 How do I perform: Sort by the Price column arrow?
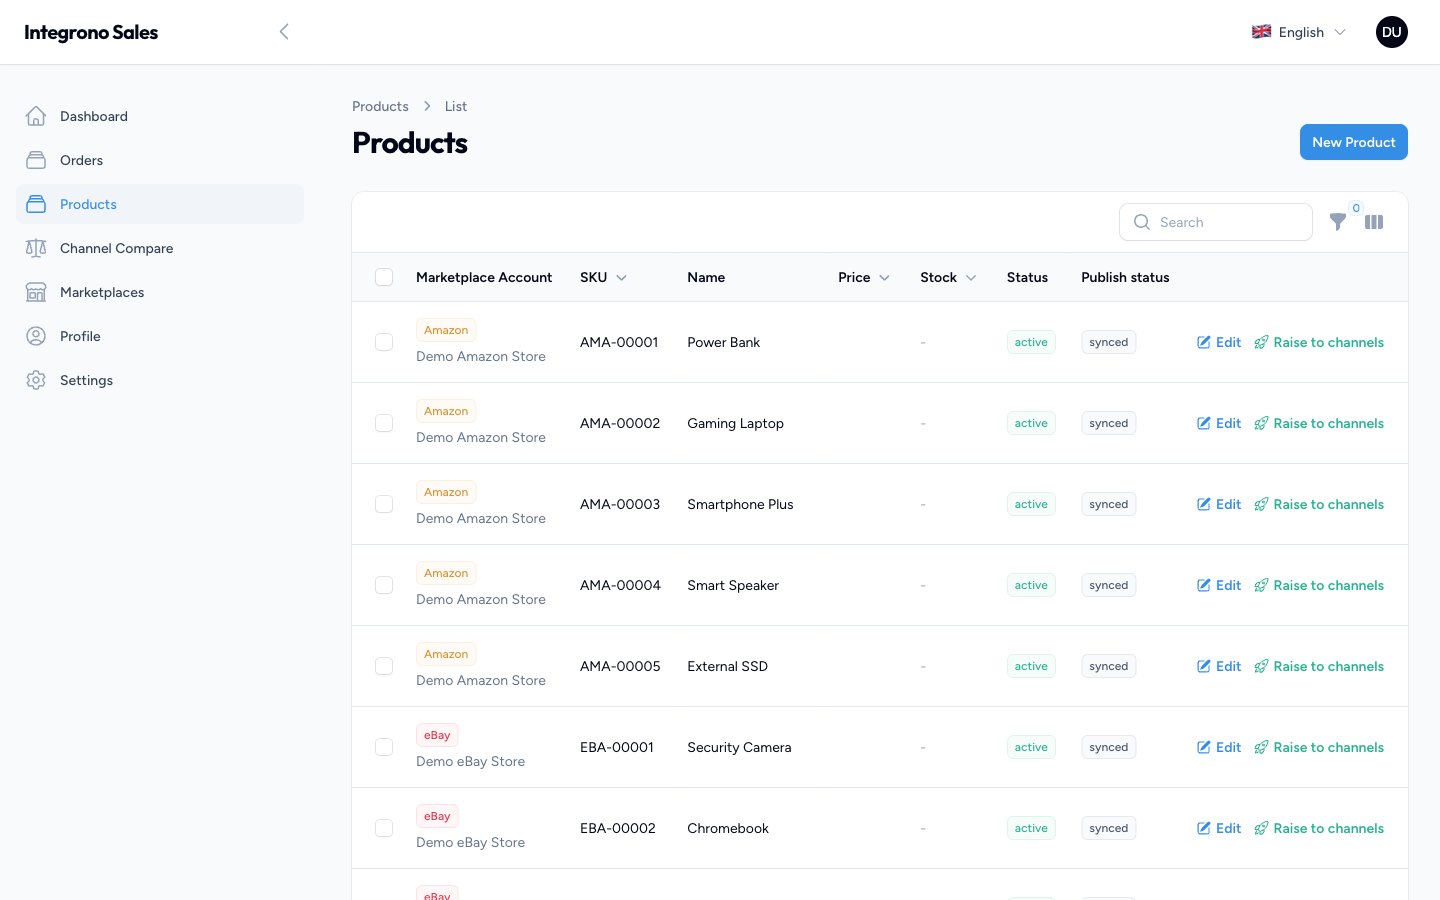coord(884,278)
